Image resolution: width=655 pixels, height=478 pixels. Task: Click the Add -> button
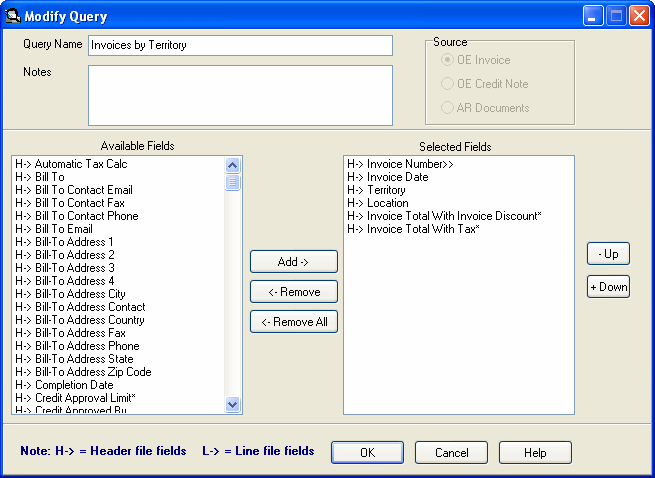[294, 262]
